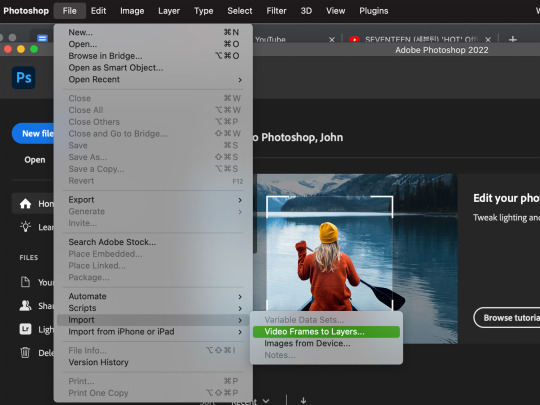This screenshot has height=405, width=540.
Task: Open the 3D menu
Action: pos(306,11)
